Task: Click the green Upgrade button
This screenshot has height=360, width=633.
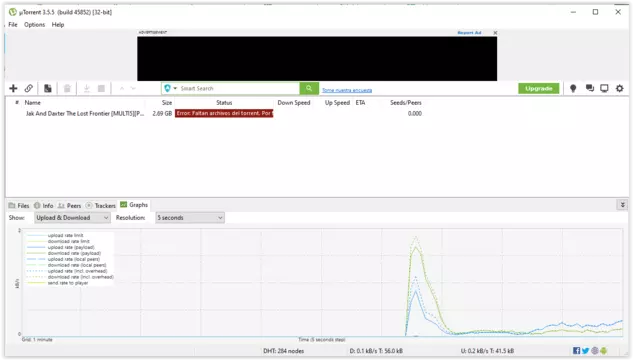Action: [x=539, y=88]
